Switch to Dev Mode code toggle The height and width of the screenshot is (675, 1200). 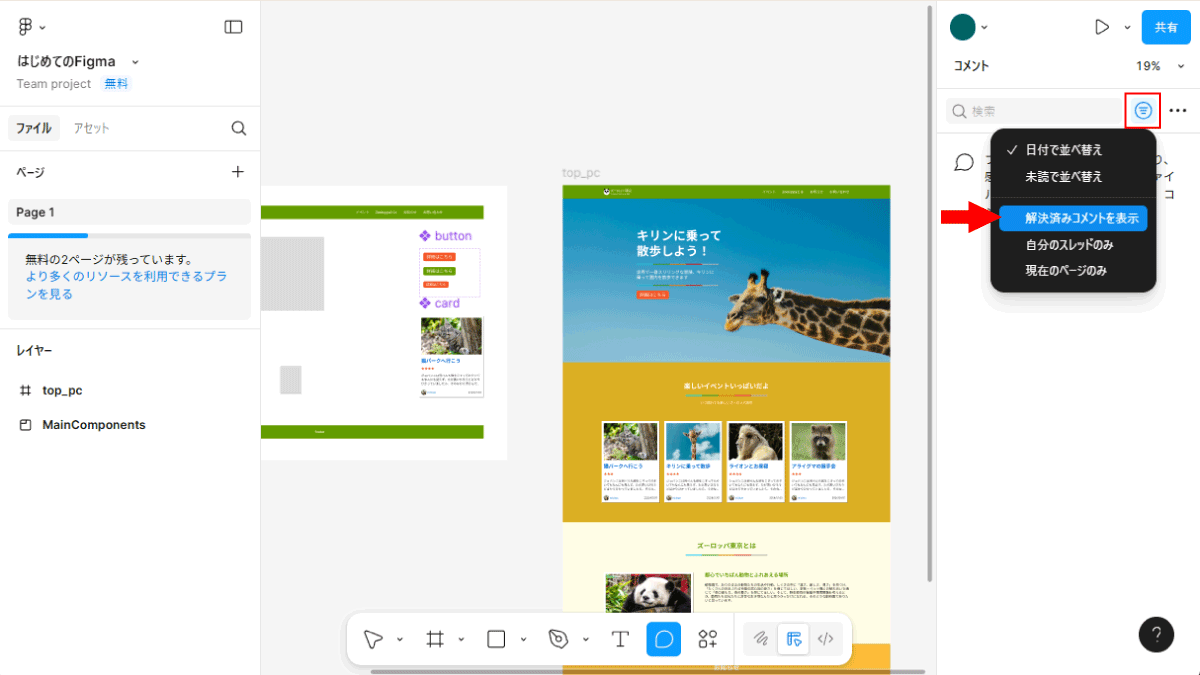click(x=825, y=639)
